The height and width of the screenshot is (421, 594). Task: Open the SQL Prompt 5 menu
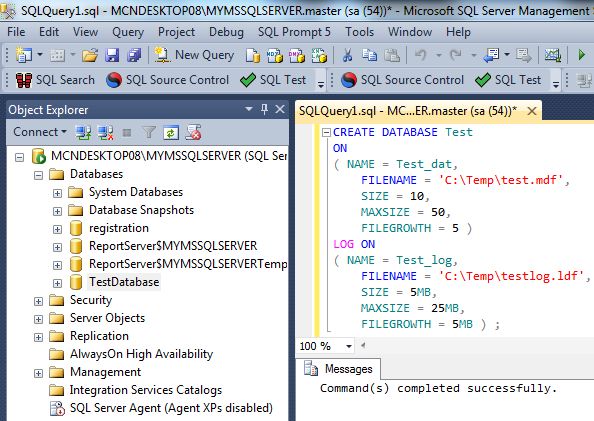point(294,32)
